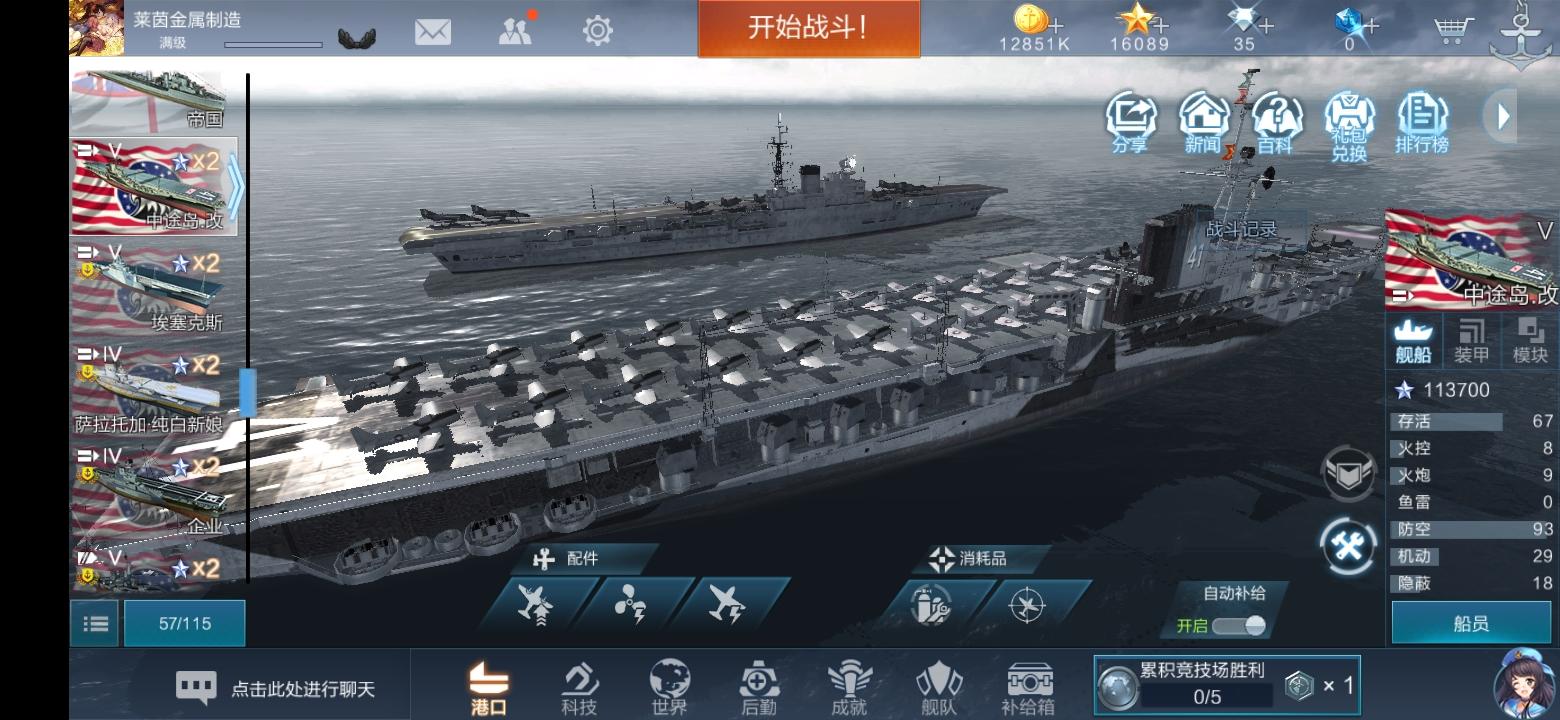Viewport: 1560px width, 720px height.
Task: Open the mail envelope icon
Action: coord(432,31)
